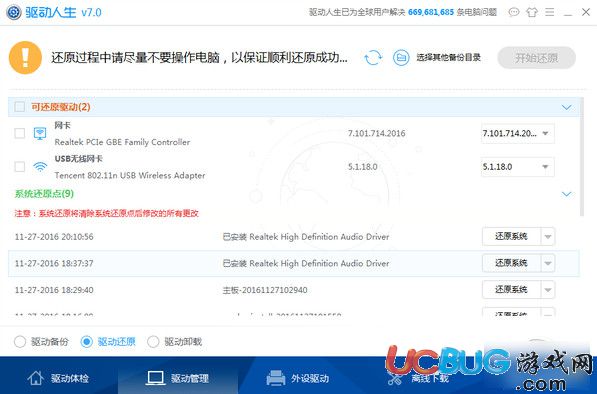597x394 pixels.
Task: Open the skin shirt icon
Action: 532,13
